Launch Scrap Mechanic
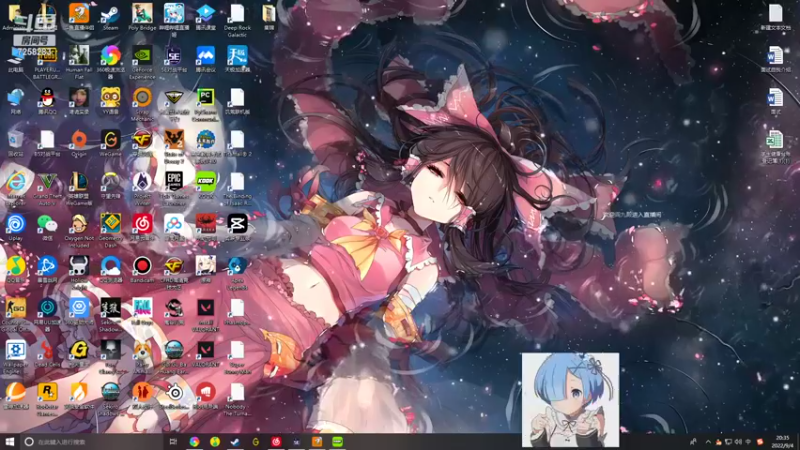The width and height of the screenshot is (800, 450). [142, 104]
